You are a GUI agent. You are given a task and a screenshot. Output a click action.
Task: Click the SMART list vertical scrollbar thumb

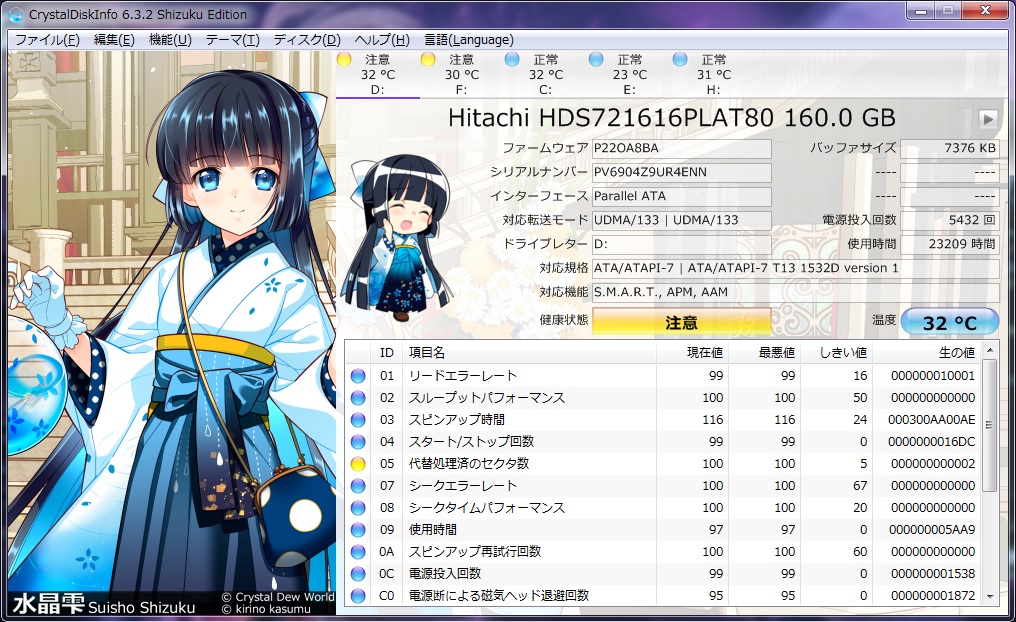[989, 425]
